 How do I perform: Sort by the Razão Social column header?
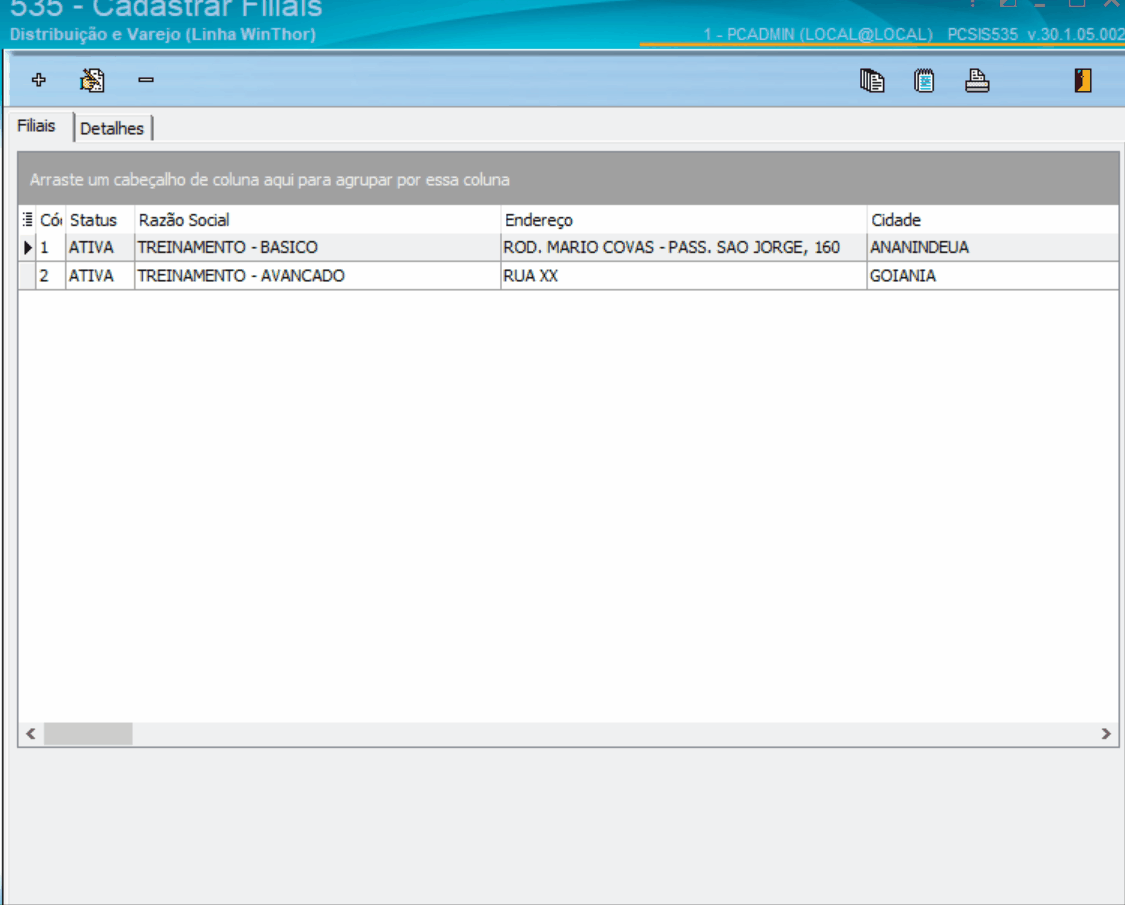(317, 220)
